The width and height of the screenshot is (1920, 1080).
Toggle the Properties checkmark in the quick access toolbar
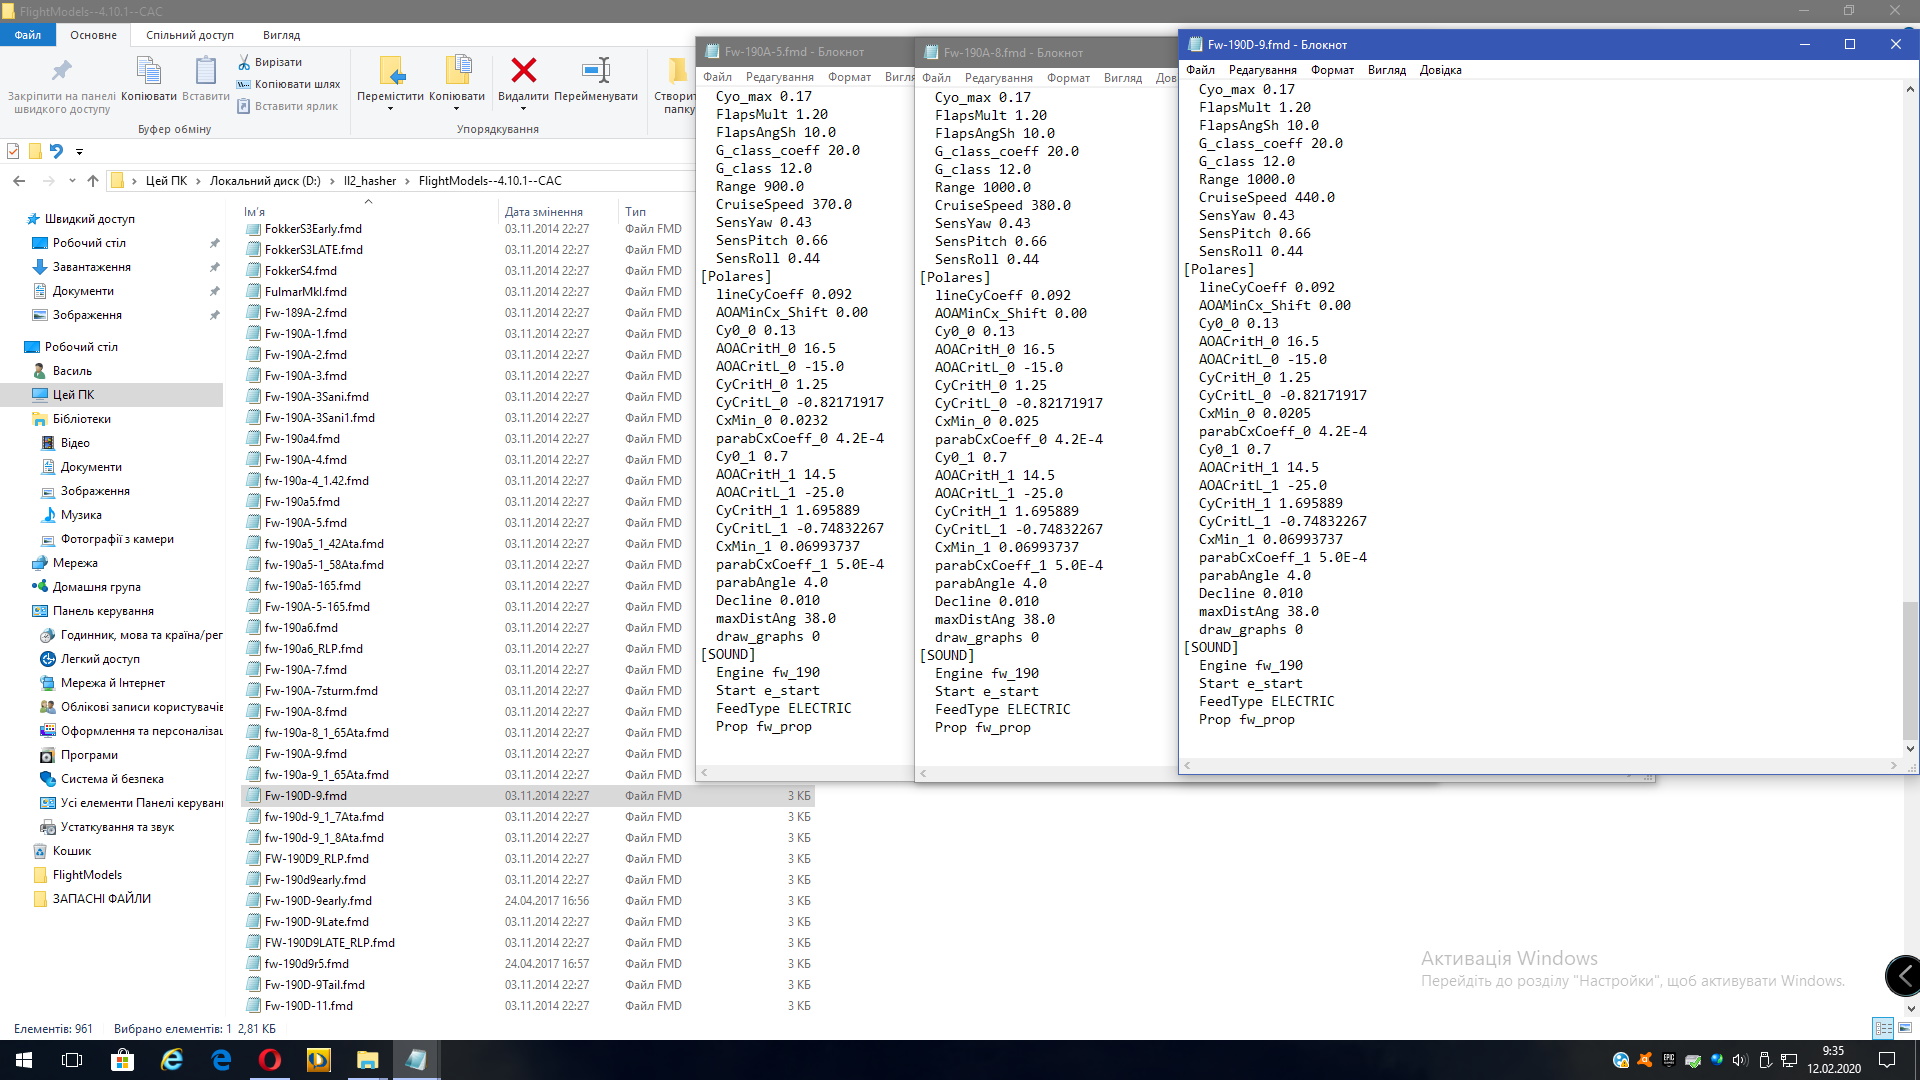(x=13, y=151)
